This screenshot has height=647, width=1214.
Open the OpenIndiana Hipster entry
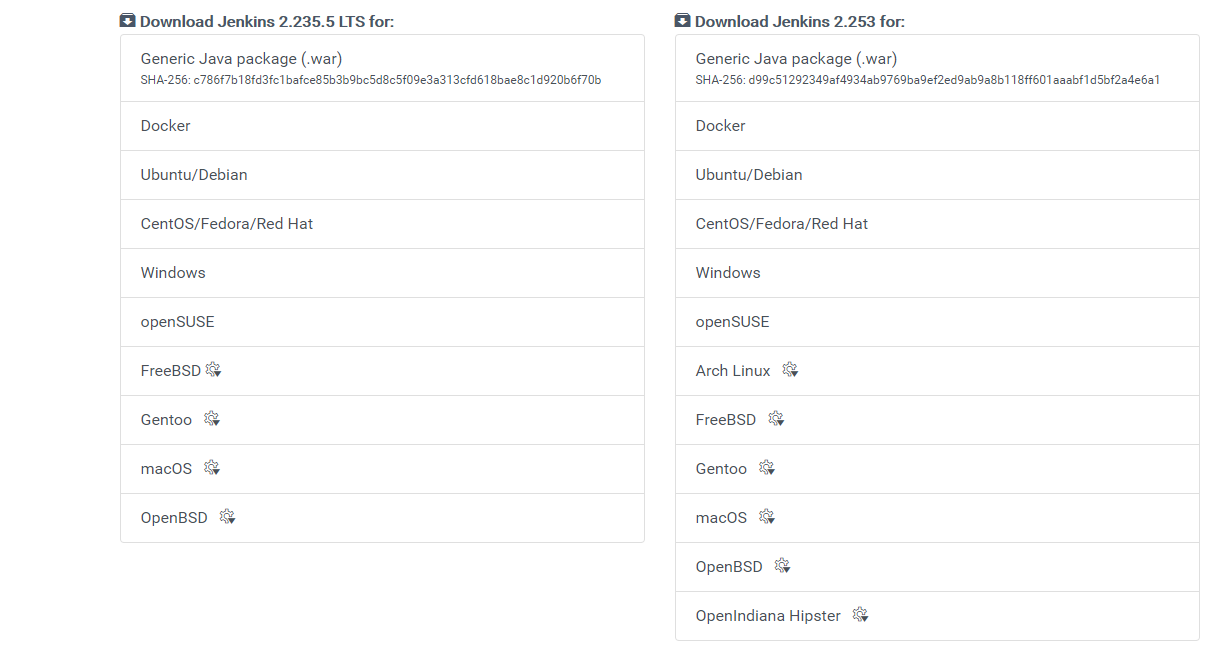(937, 616)
